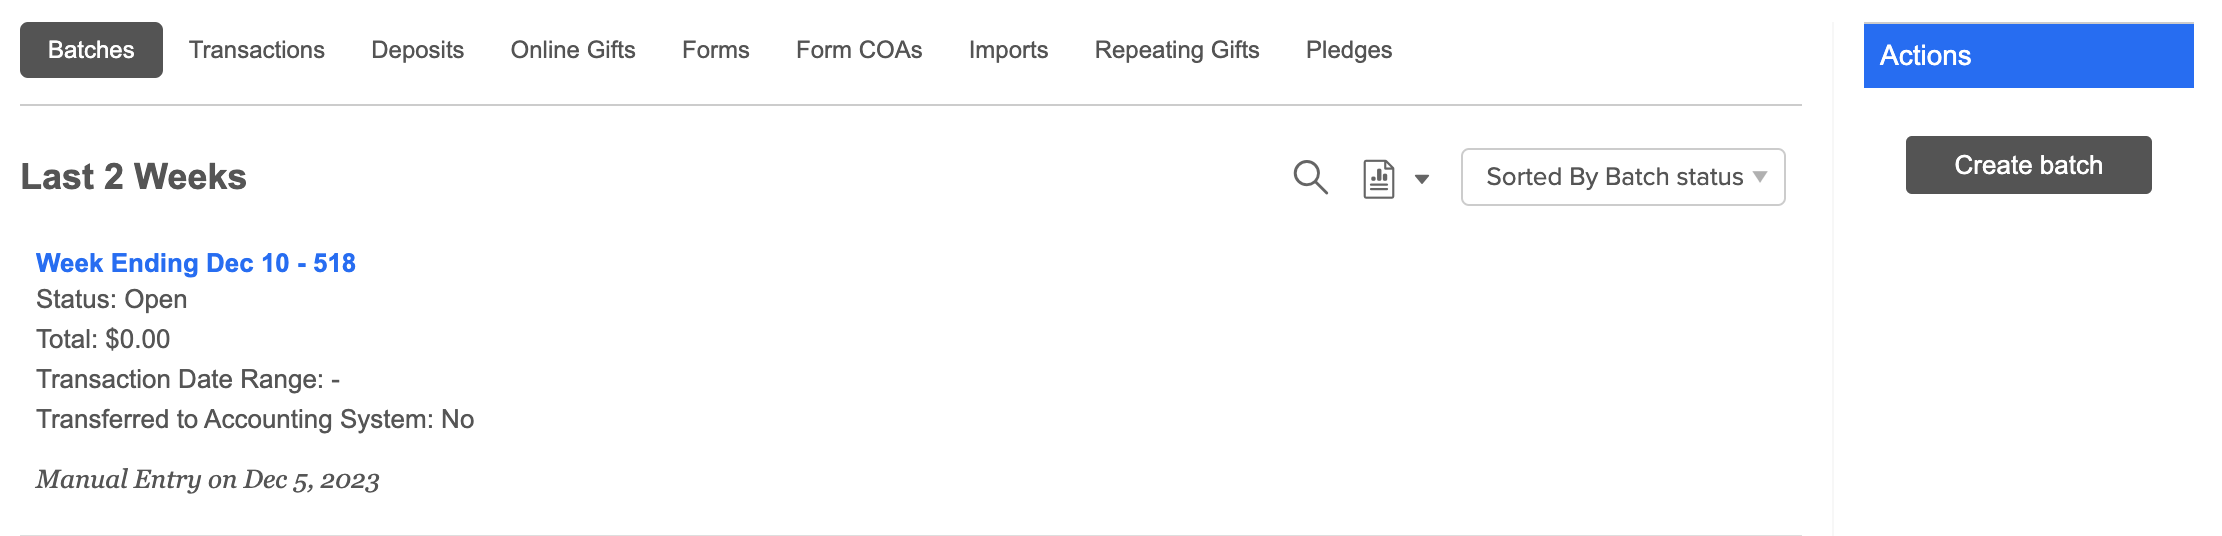Switch to the Batches tab
2222x536 pixels.
tap(91, 50)
